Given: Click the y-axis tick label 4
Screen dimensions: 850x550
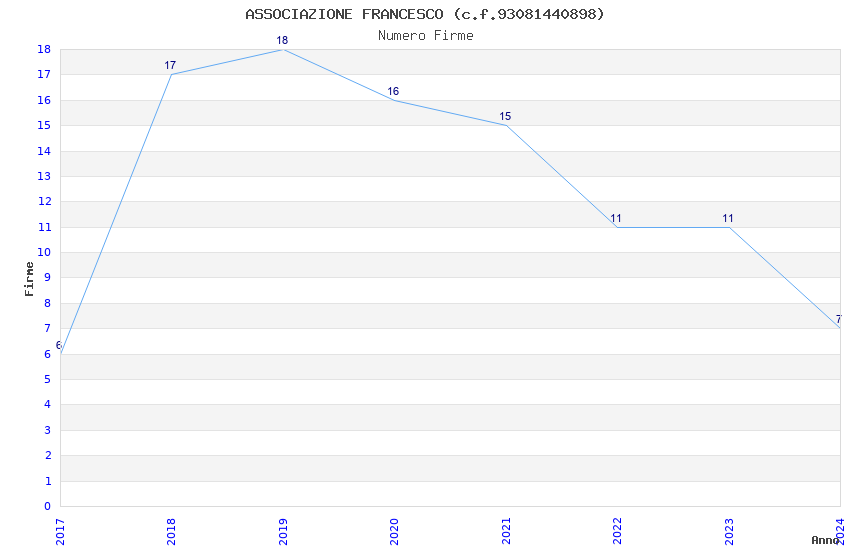Looking at the screenshot, I should [x=48, y=404].
